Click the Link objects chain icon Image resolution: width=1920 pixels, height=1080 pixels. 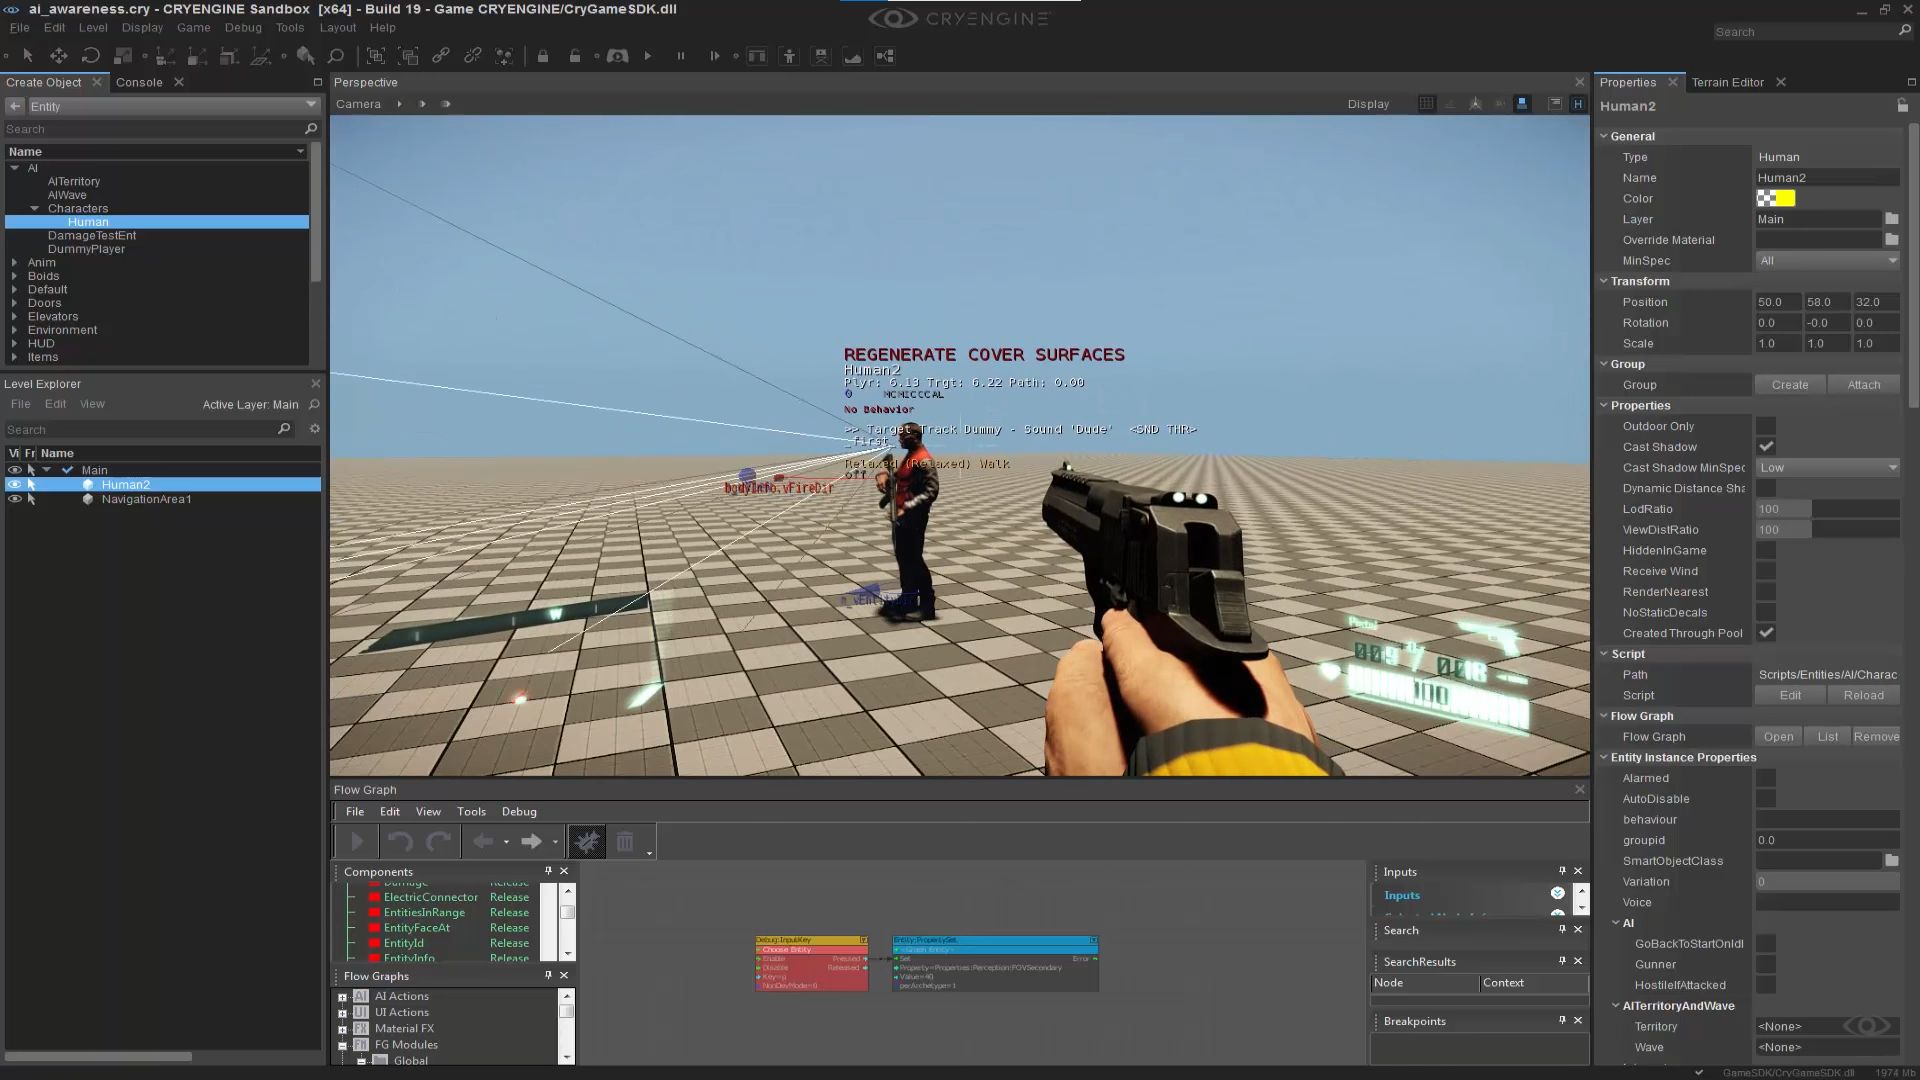(441, 56)
